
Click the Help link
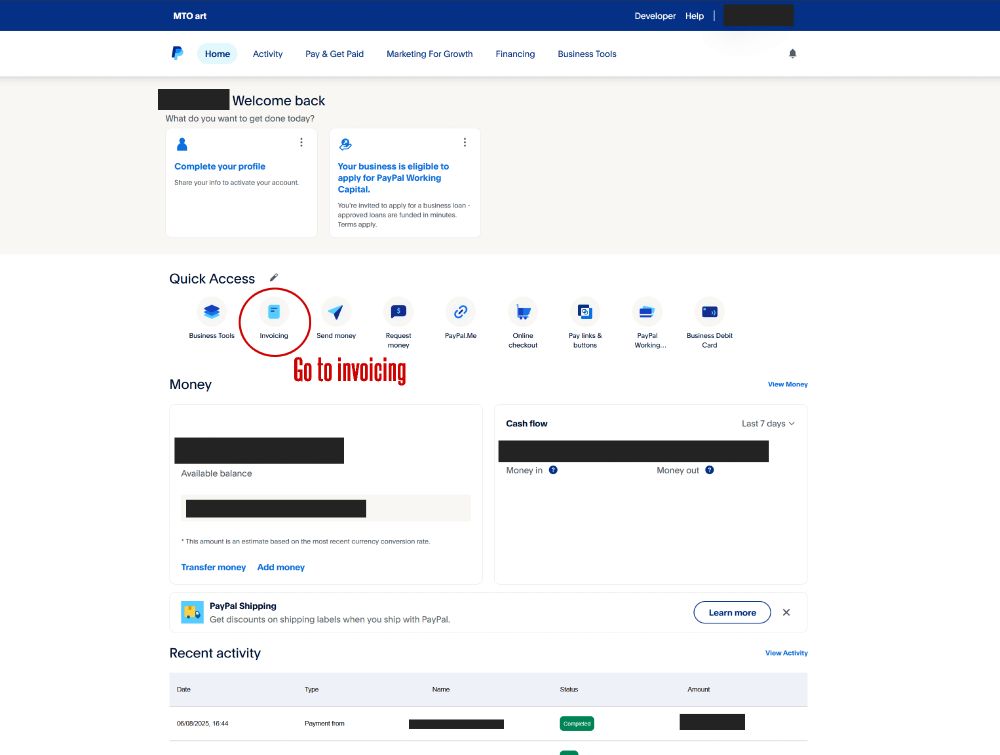coord(694,16)
